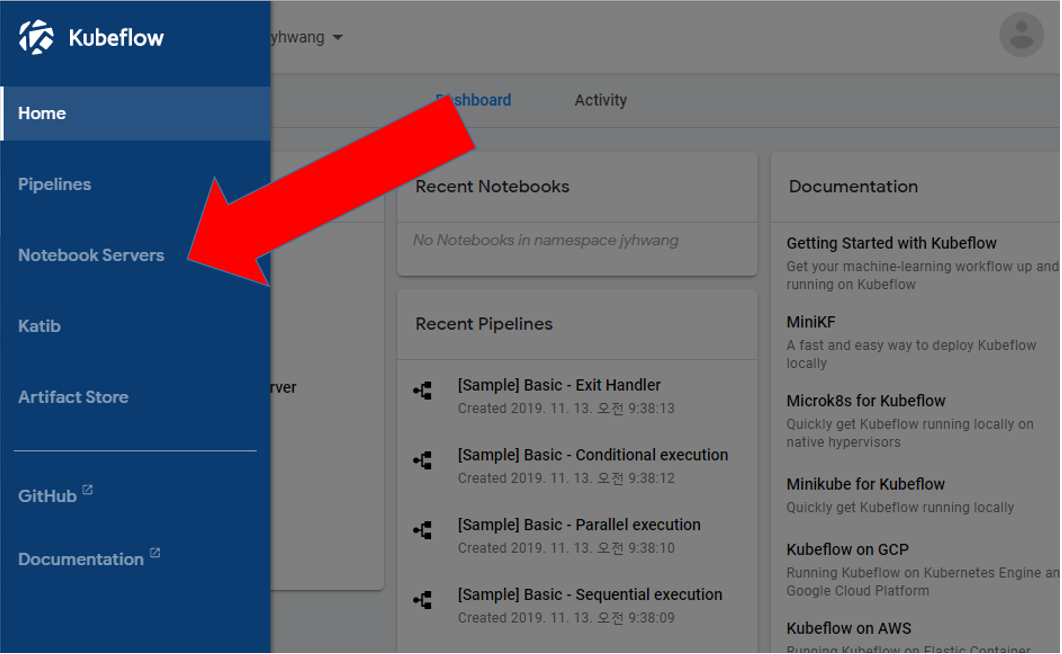The height and width of the screenshot is (654, 1062).
Task: Open [Sample] Basic - Parallel execution pipeline
Action: [x=579, y=525]
